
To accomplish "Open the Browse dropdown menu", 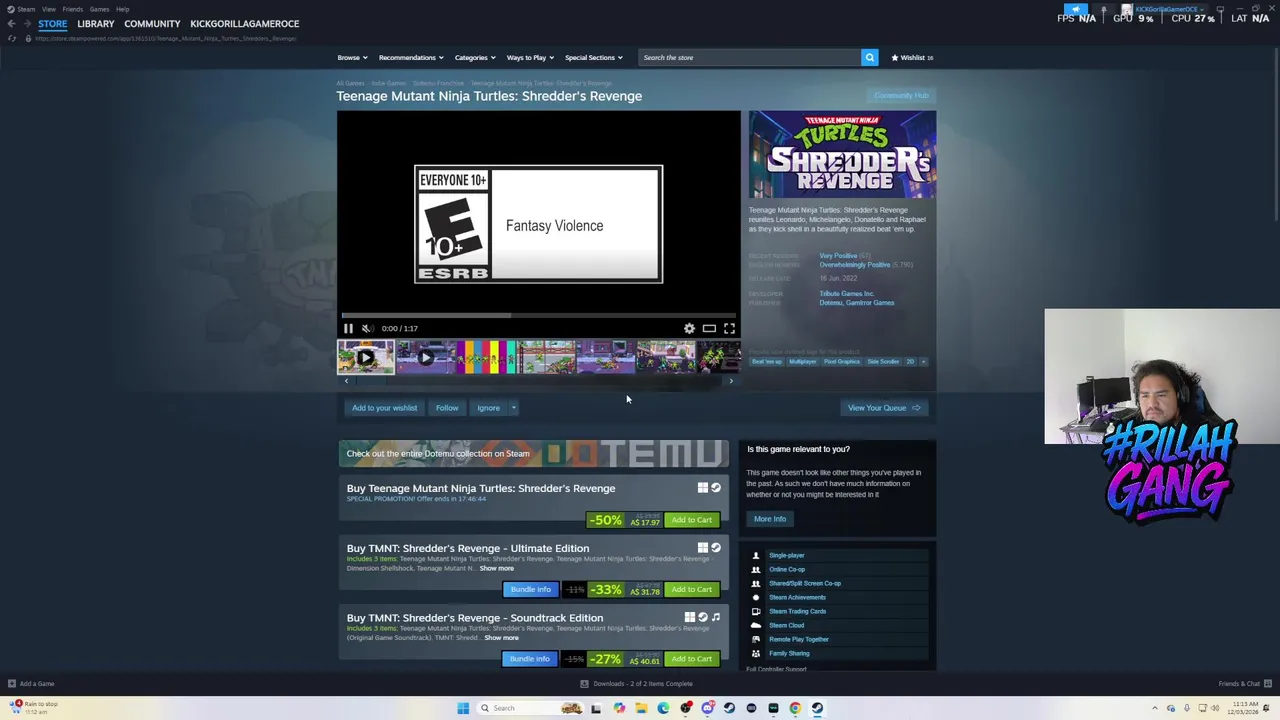I will point(352,57).
